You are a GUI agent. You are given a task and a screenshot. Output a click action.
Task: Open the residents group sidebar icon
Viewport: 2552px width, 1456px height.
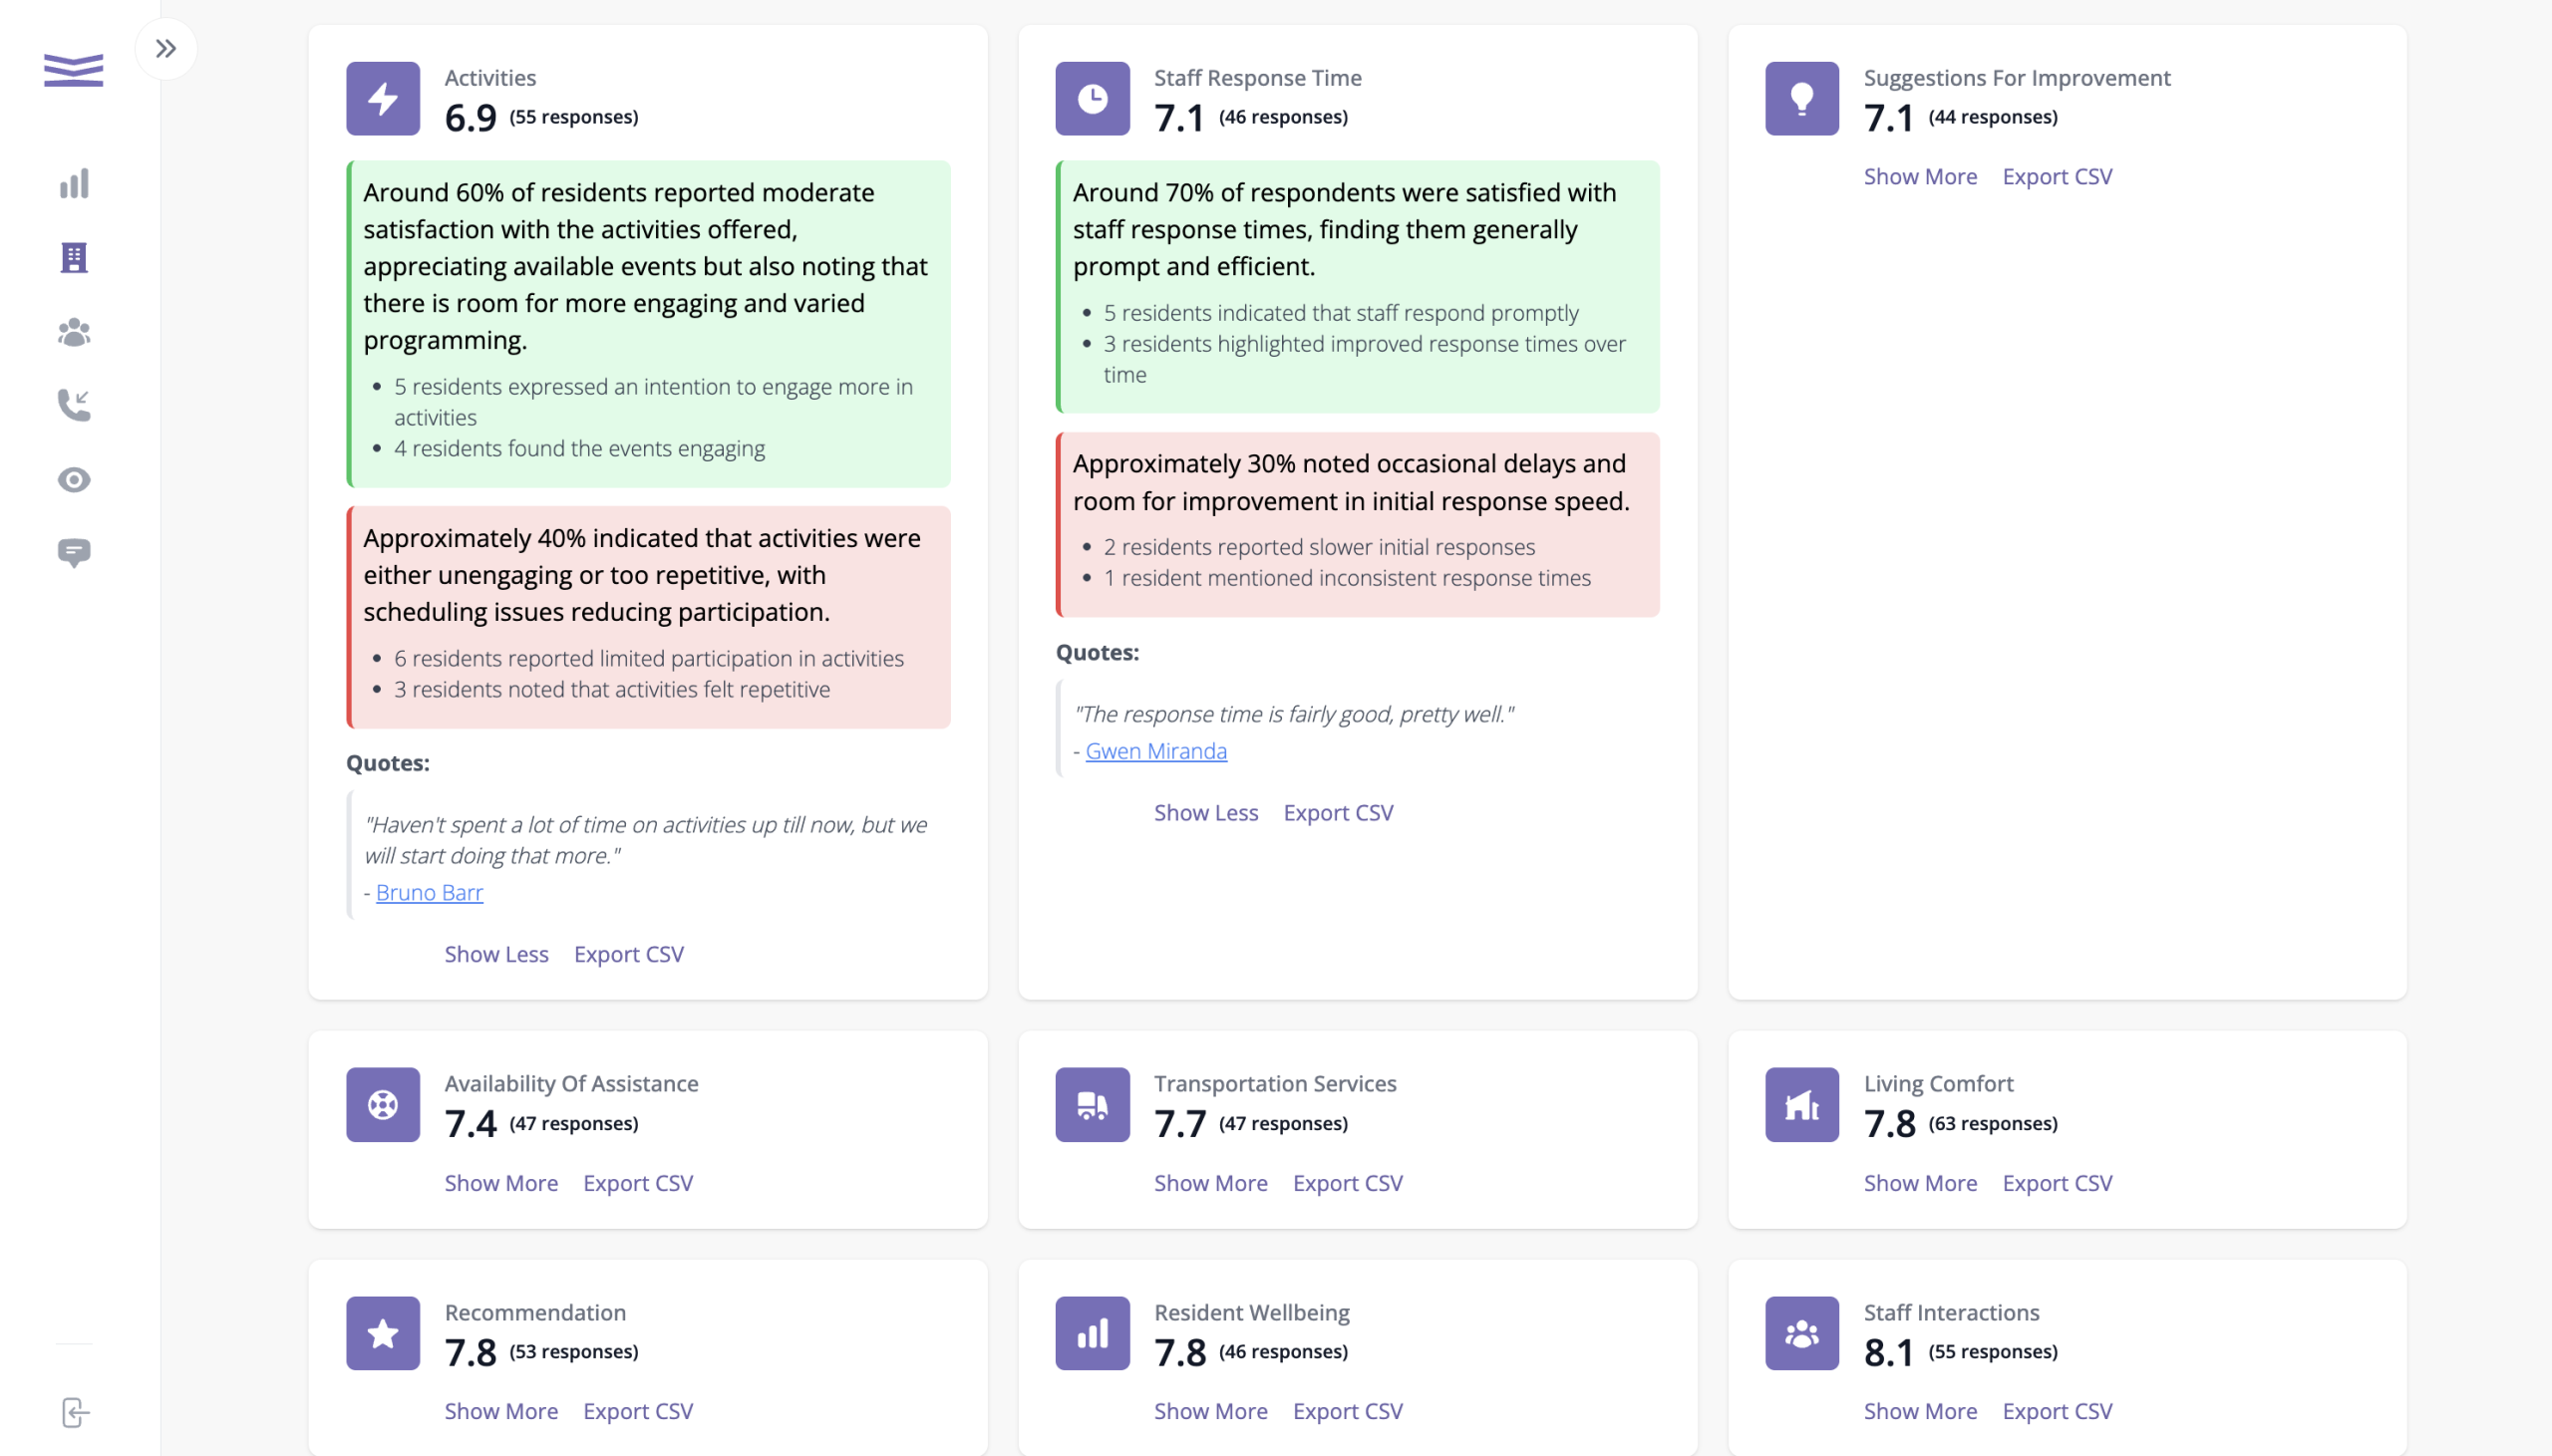coord(74,332)
